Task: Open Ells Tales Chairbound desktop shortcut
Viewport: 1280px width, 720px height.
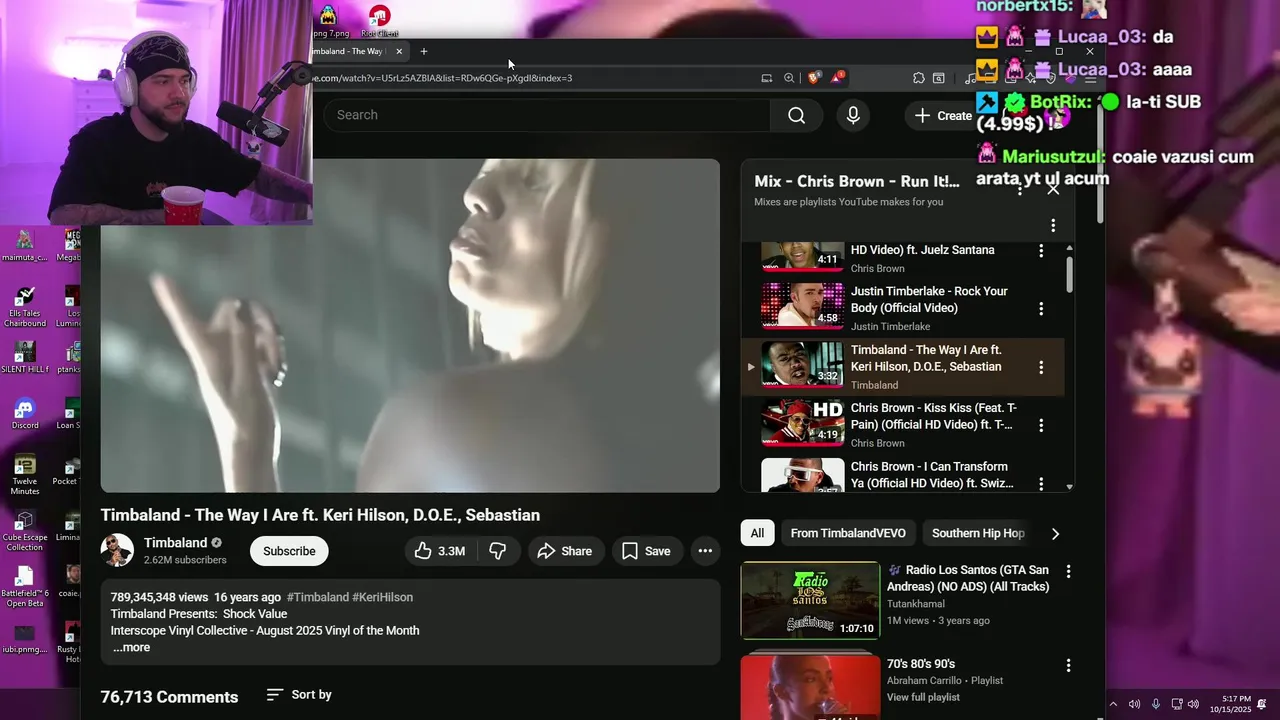Action: [25, 306]
